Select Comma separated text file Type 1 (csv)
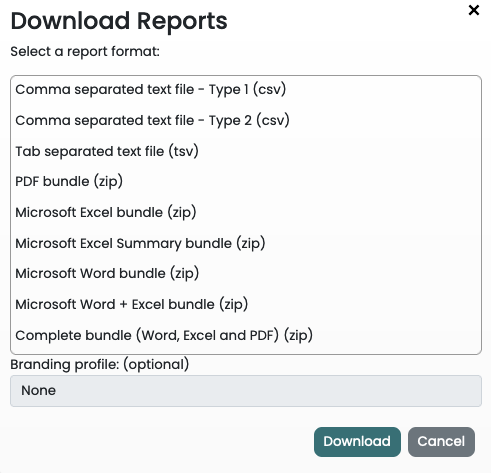This screenshot has height=473, width=491. (x=246, y=90)
